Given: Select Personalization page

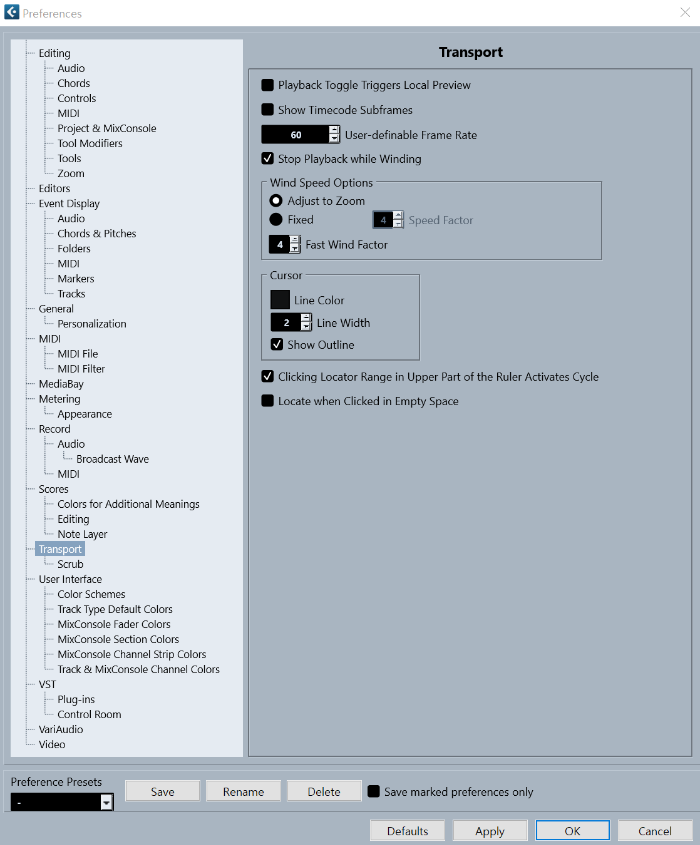Looking at the screenshot, I should 92,324.
